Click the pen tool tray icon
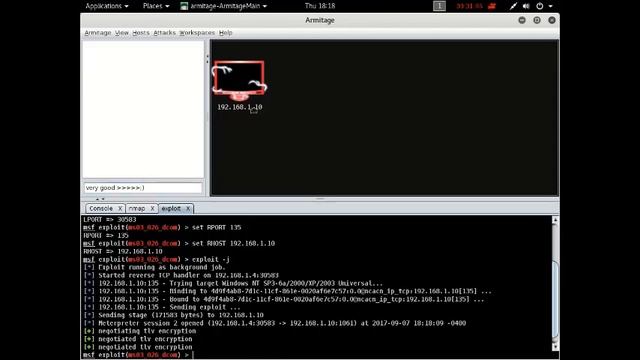Viewport: 640px width, 360px height. [513, 6]
